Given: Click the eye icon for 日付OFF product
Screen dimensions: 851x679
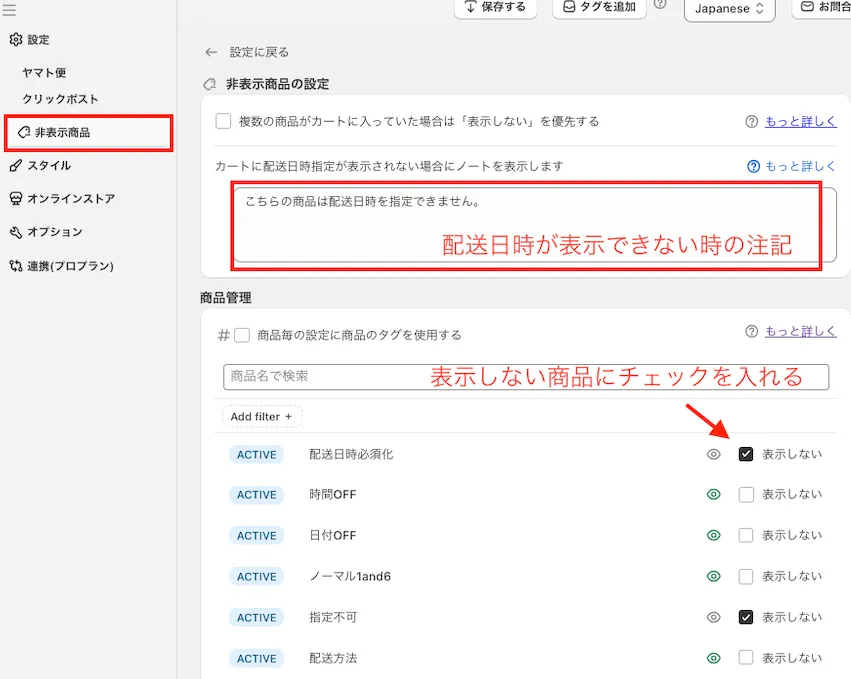Looking at the screenshot, I should [713, 535].
